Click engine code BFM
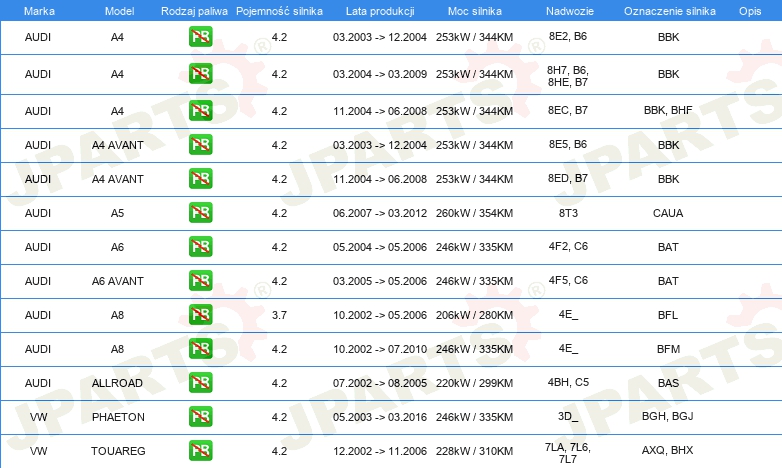 pyautogui.click(x=668, y=349)
